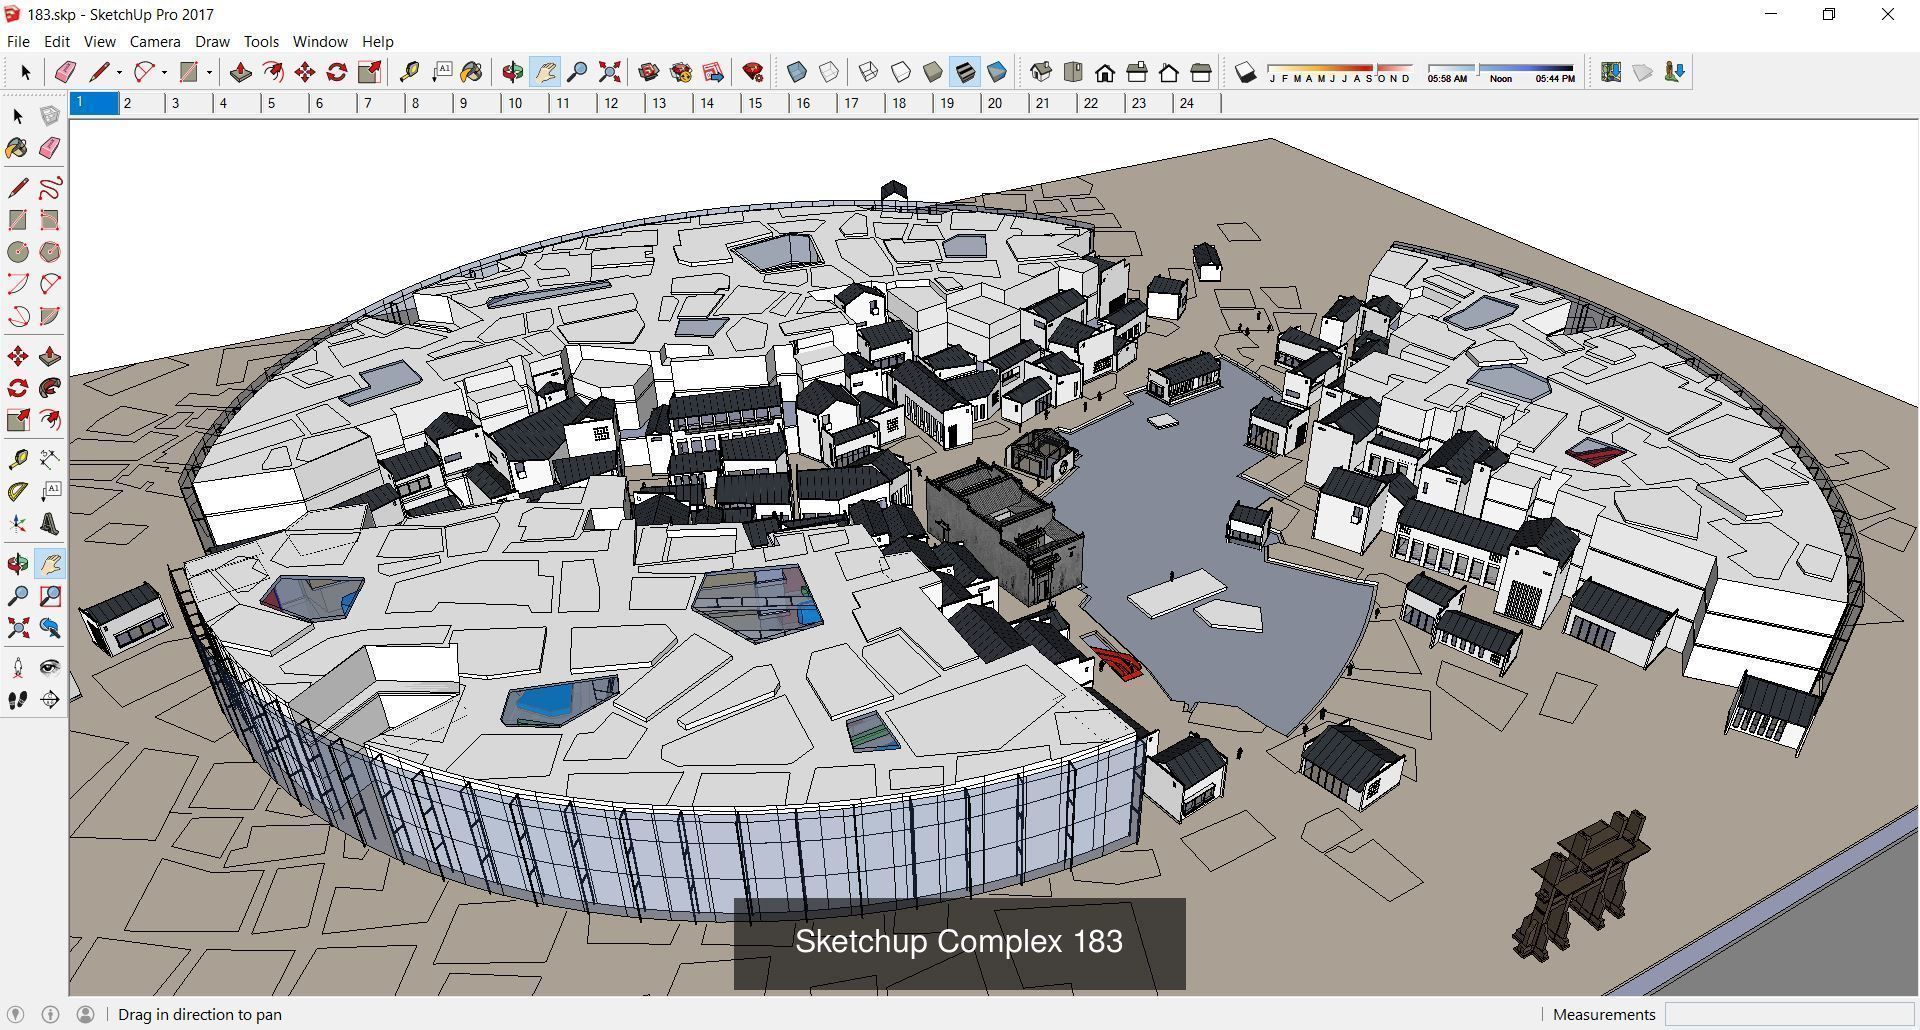Pick Polygon tool in left palette
The image size is (1920, 1030).
tap(50, 252)
